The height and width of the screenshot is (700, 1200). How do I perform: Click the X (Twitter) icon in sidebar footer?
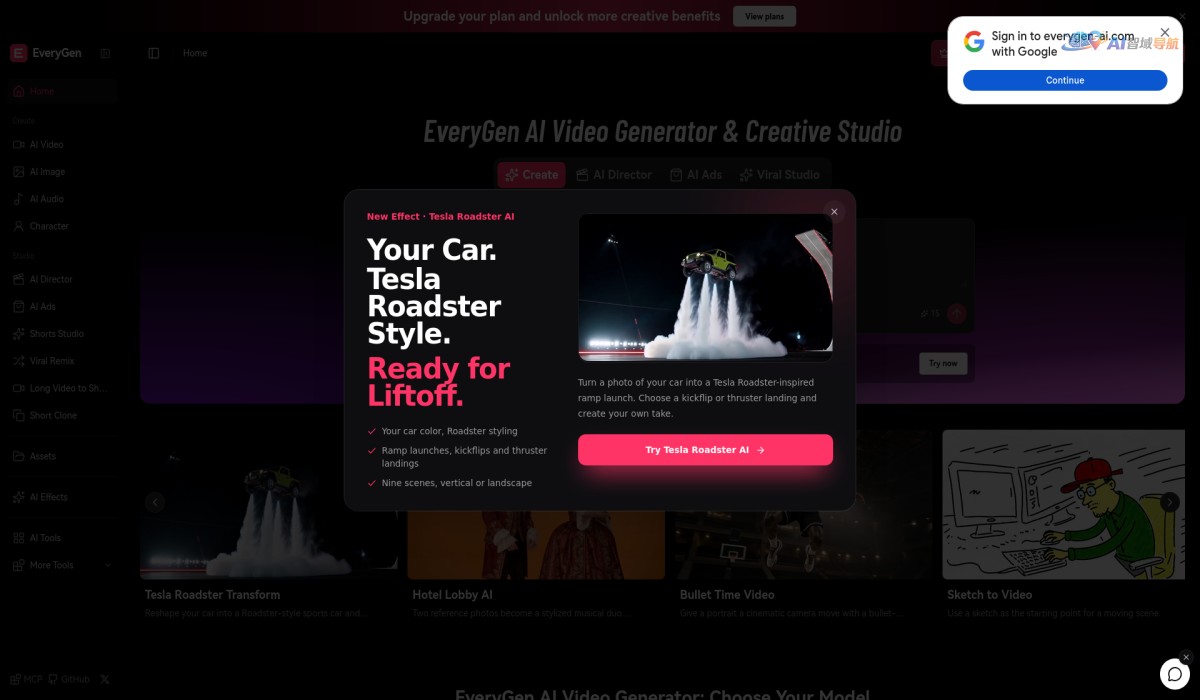[105, 679]
